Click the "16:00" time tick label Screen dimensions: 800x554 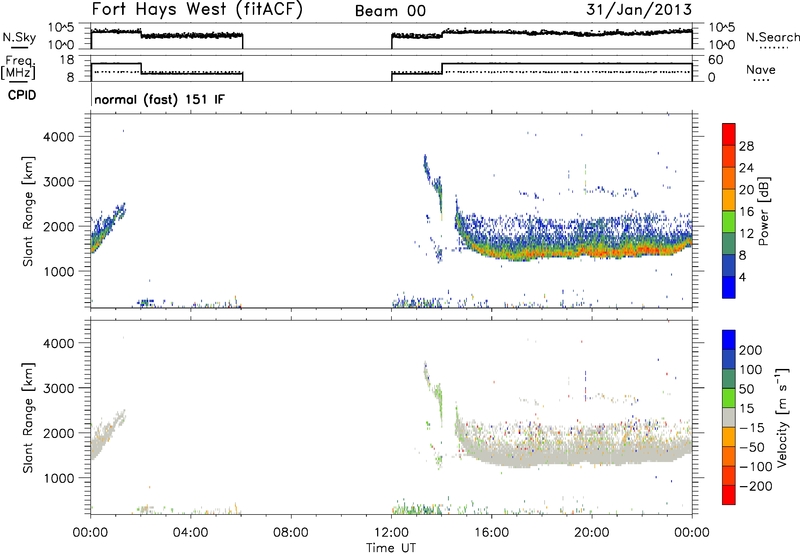click(491, 533)
